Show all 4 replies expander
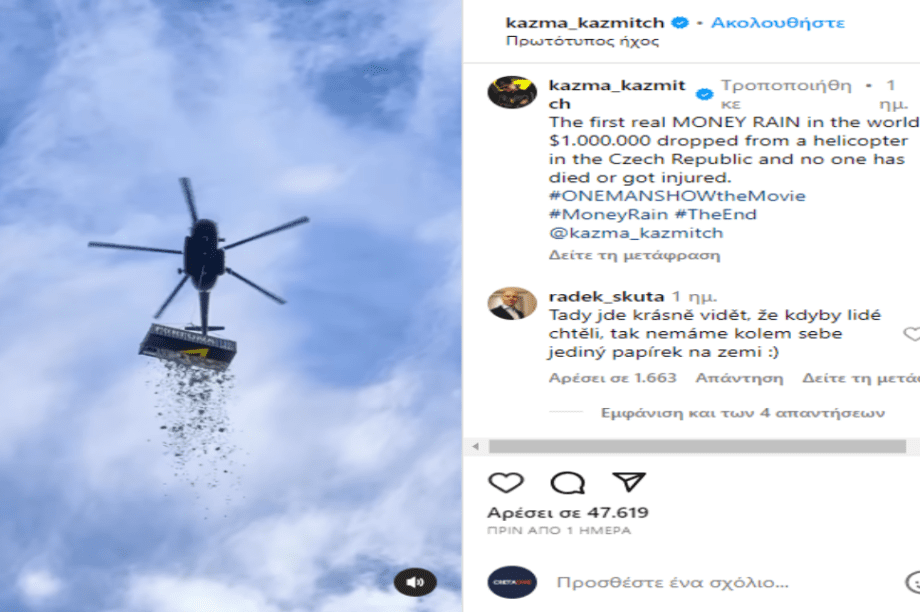920x612 pixels. tap(743, 412)
